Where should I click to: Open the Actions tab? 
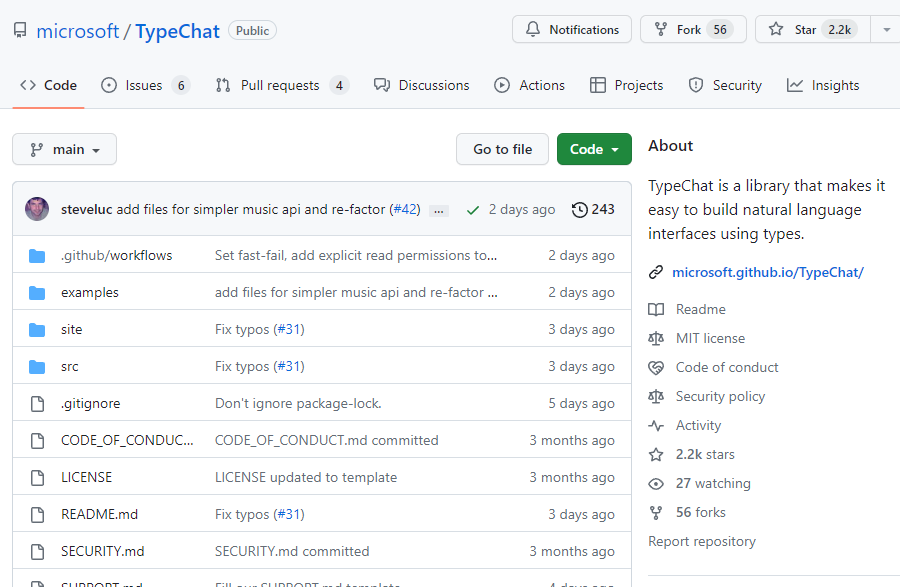tap(529, 85)
